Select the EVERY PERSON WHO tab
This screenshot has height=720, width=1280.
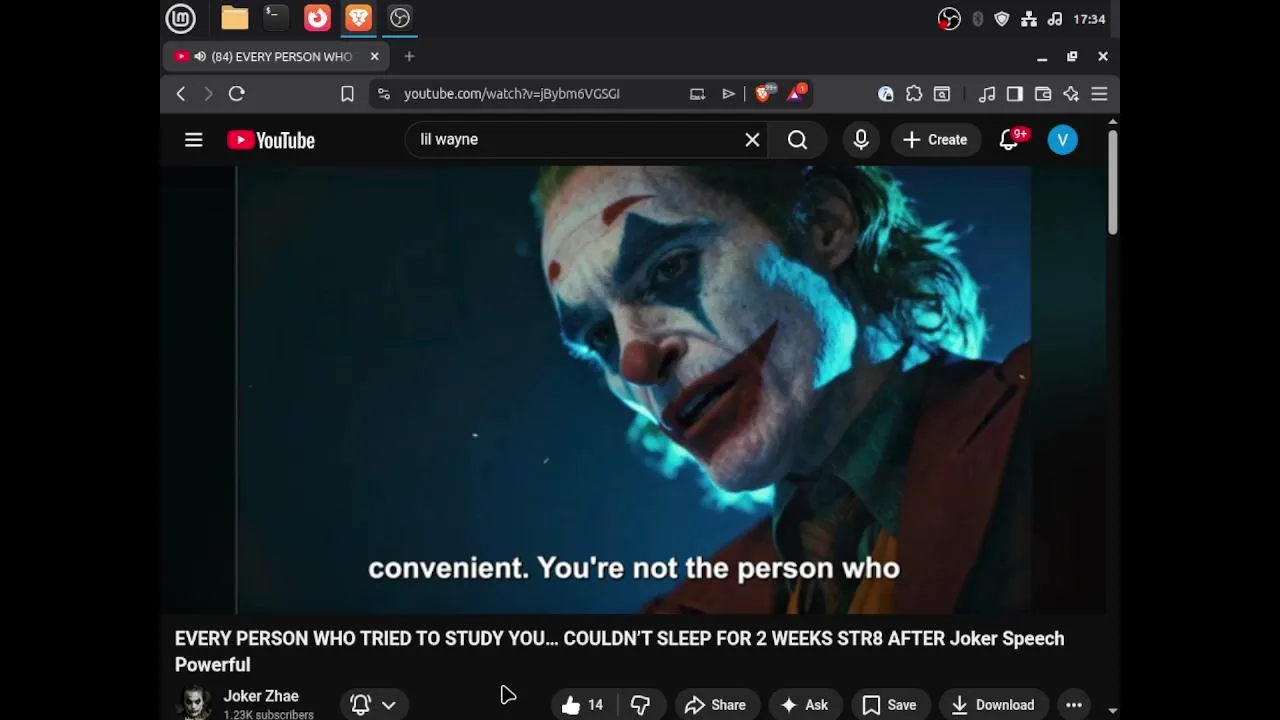tap(276, 57)
